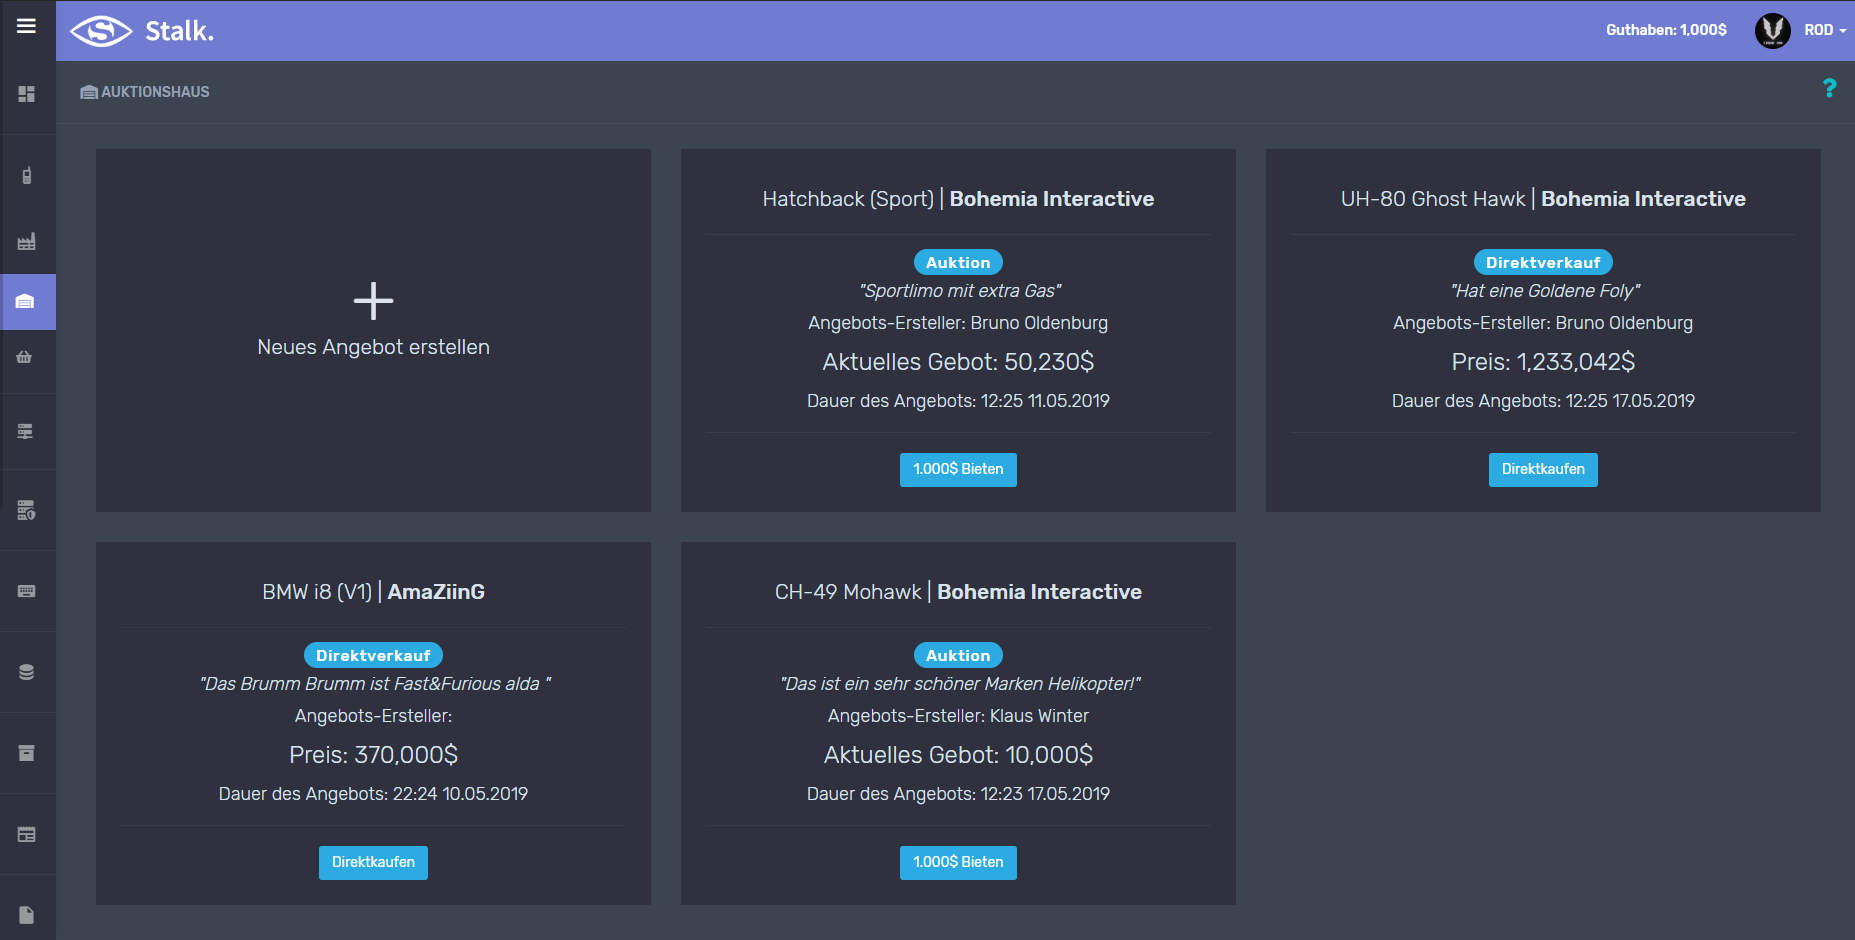Screen dimensions: 1855x940
Task: Bid 1.000$ on the CH-49 Mohawk
Action: point(958,862)
